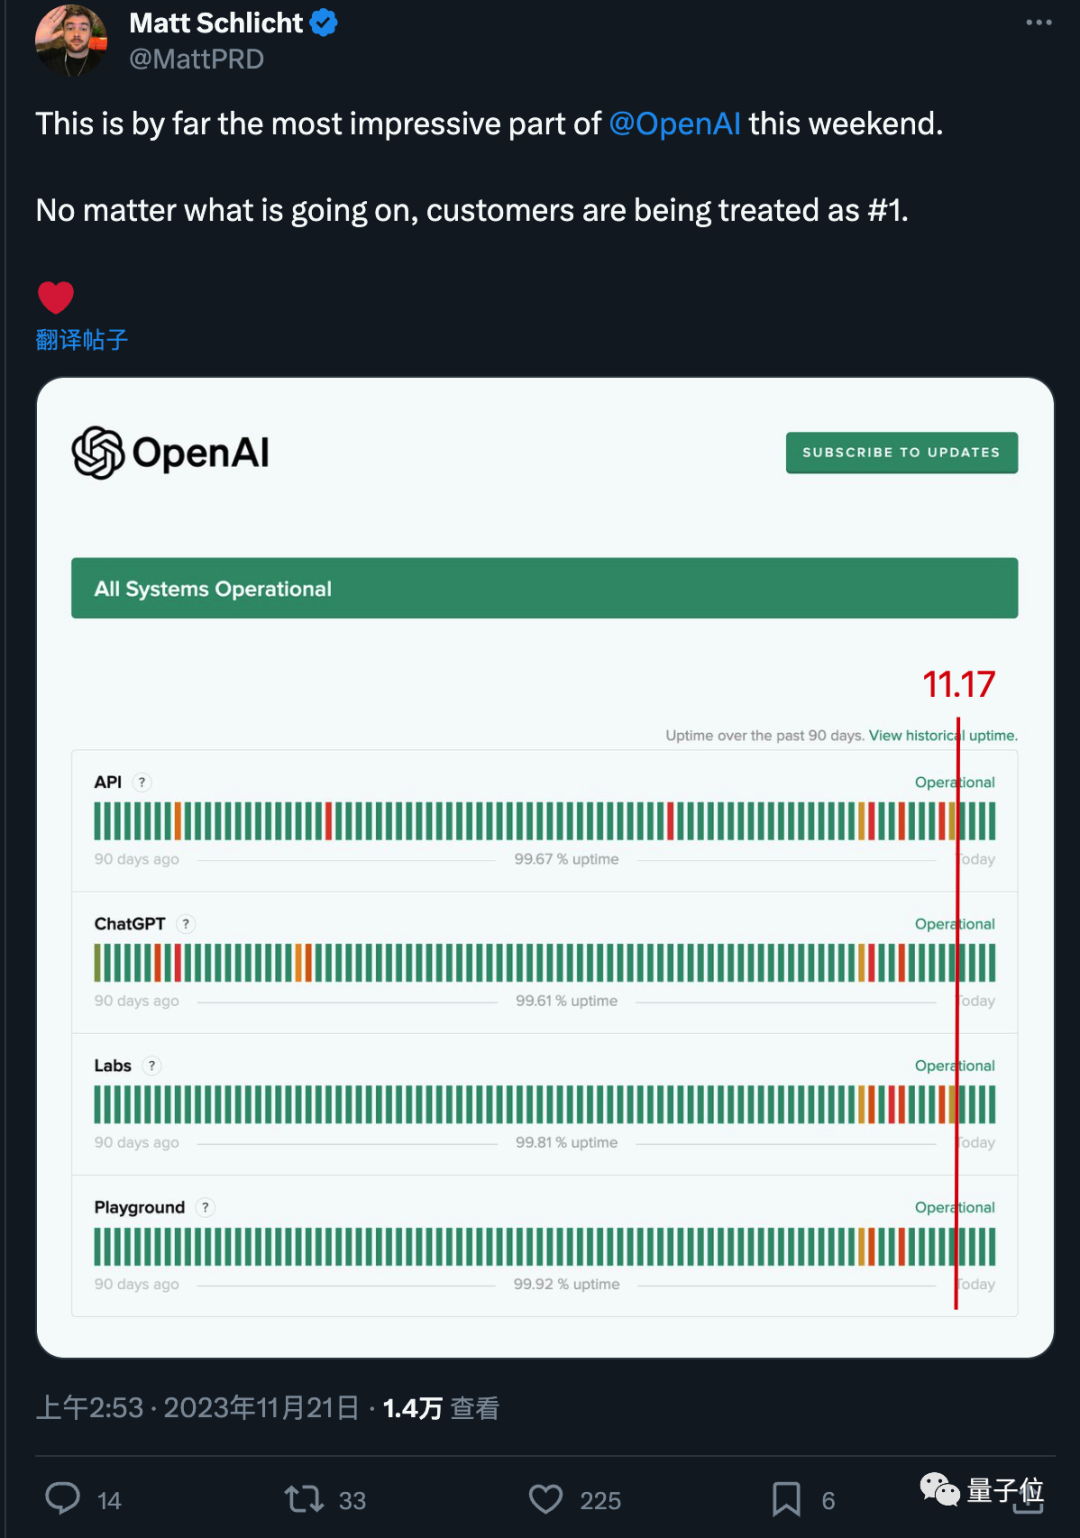Screen dimensions: 1080x1538
Task: Click Matt Schlicht's profile avatar
Action: (70, 40)
